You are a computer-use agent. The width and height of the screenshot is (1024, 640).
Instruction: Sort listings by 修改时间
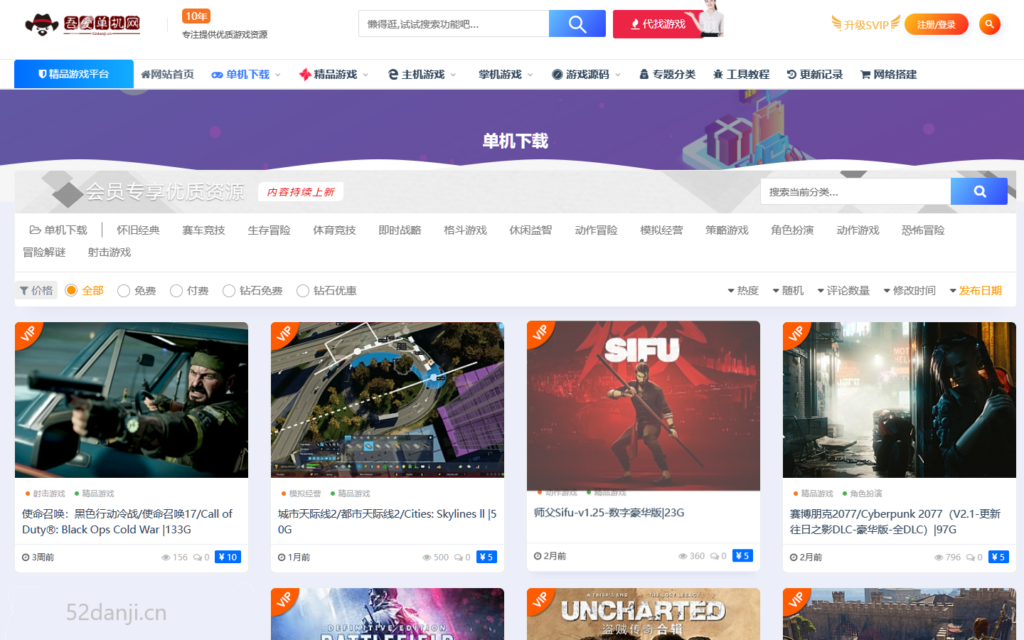coord(910,291)
